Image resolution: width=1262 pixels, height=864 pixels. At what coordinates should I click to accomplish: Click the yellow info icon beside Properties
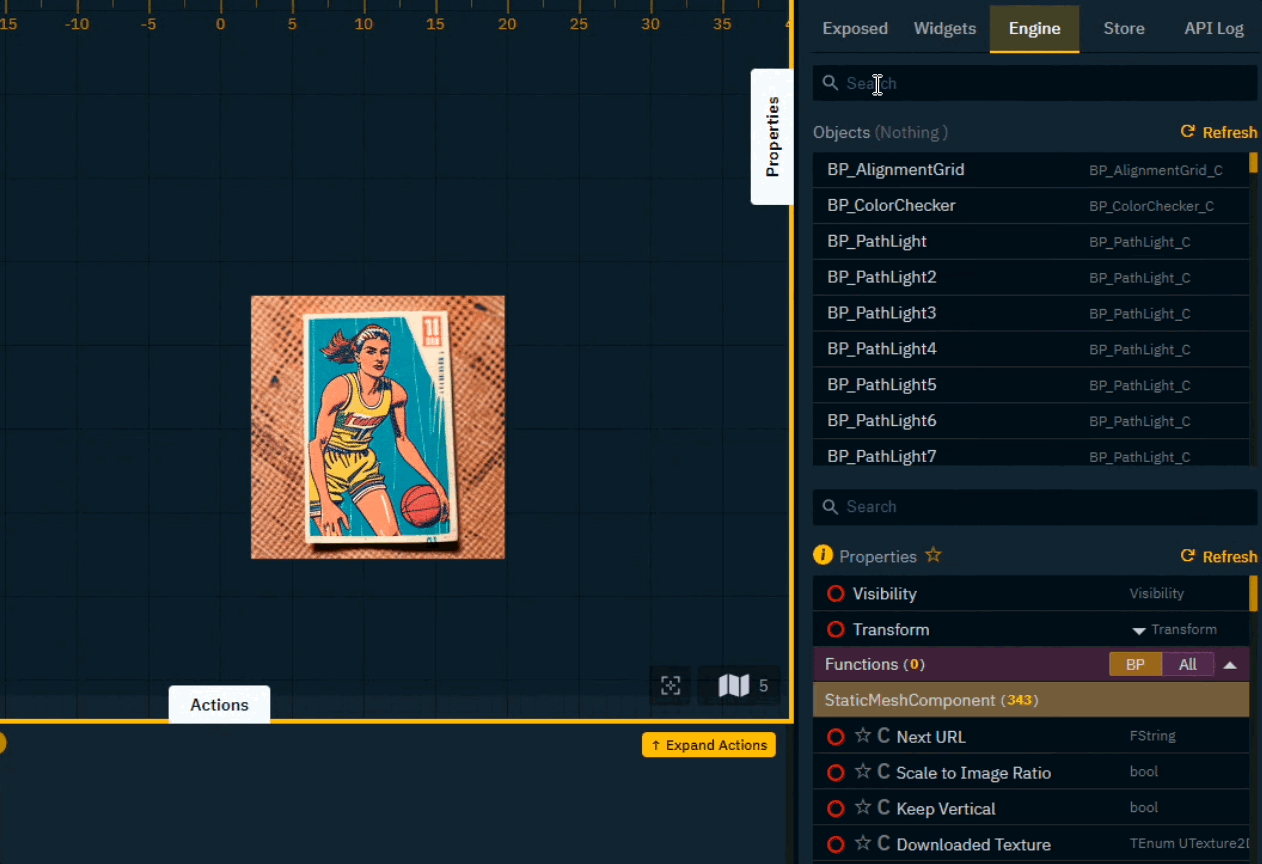(823, 555)
